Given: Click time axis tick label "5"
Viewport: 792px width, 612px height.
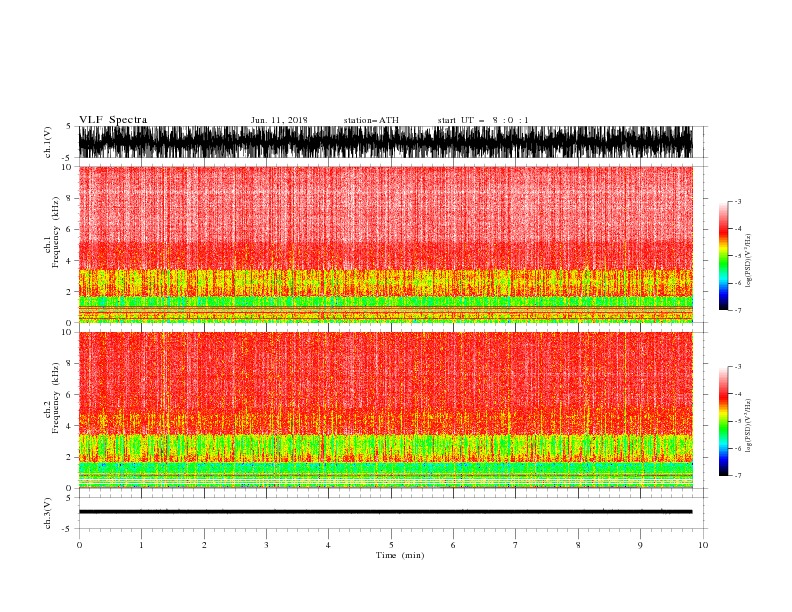Looking at the screenshot, I should coord(391,545).
